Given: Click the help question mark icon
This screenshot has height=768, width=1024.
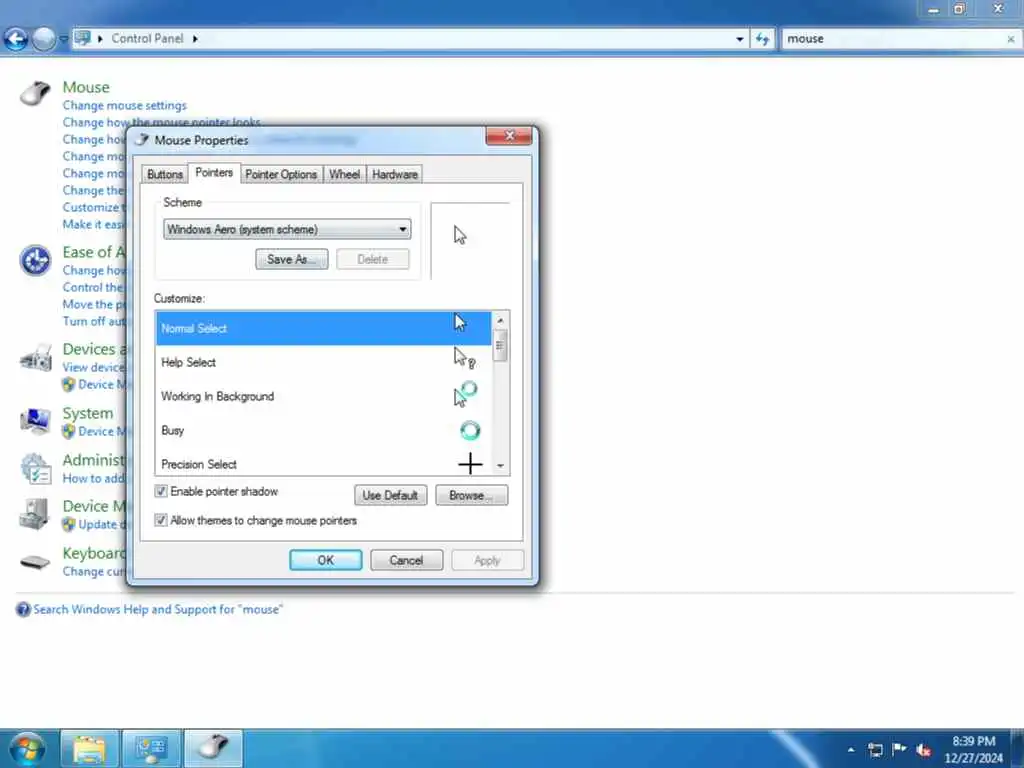Looking at the screenshot, I should (23, 609).
